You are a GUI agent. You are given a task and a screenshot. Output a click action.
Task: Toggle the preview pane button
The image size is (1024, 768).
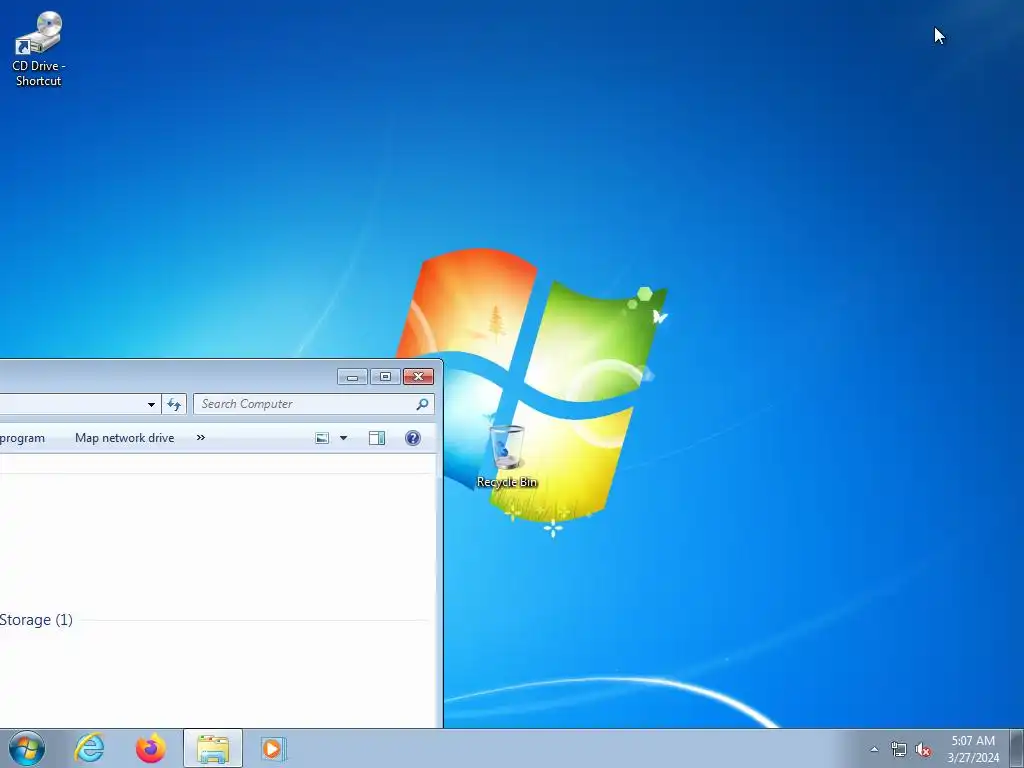click(377, 438)
